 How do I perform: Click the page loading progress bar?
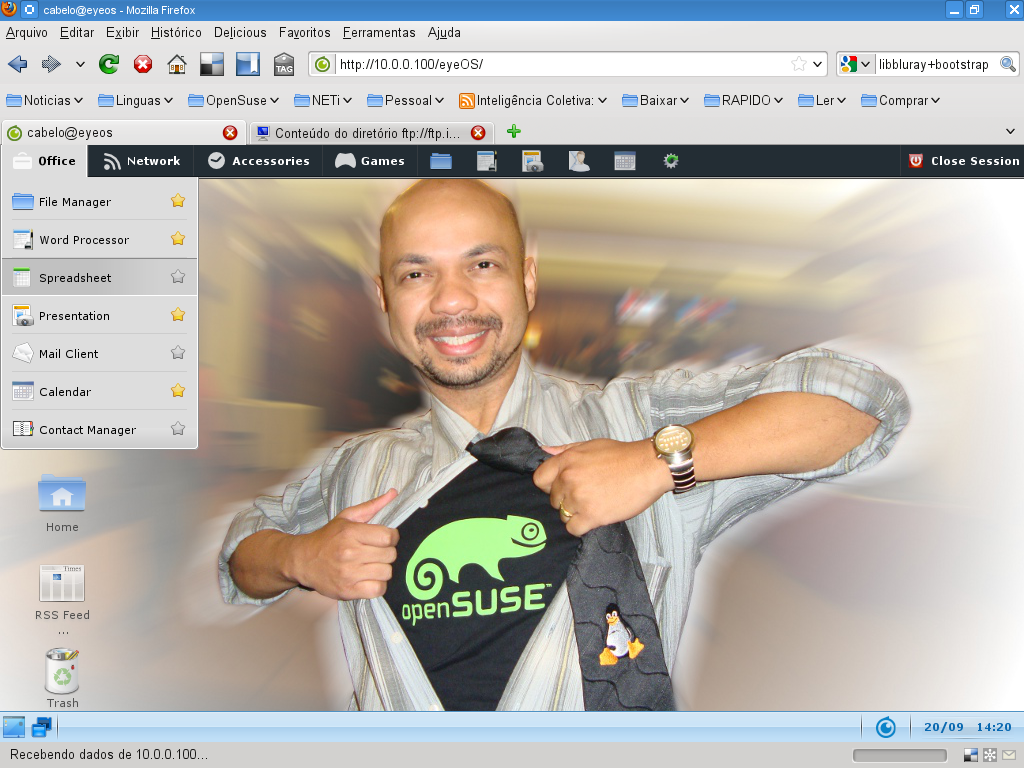point(900,755)
